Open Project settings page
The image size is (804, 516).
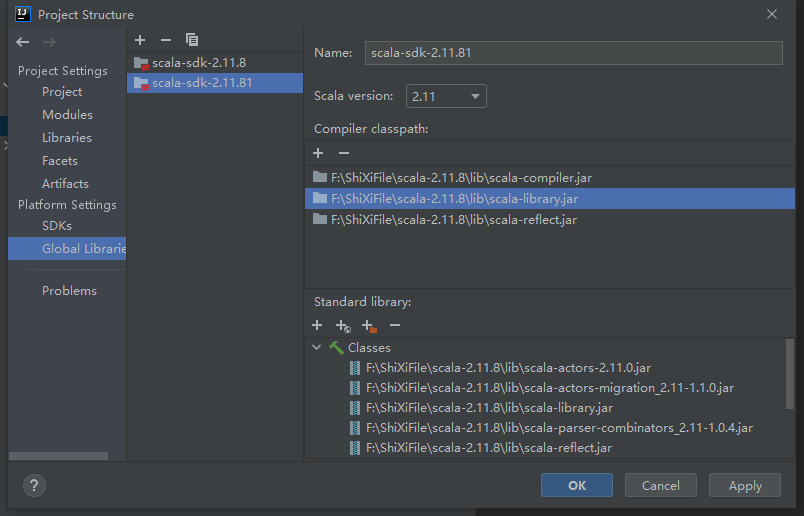pos(62,92)
